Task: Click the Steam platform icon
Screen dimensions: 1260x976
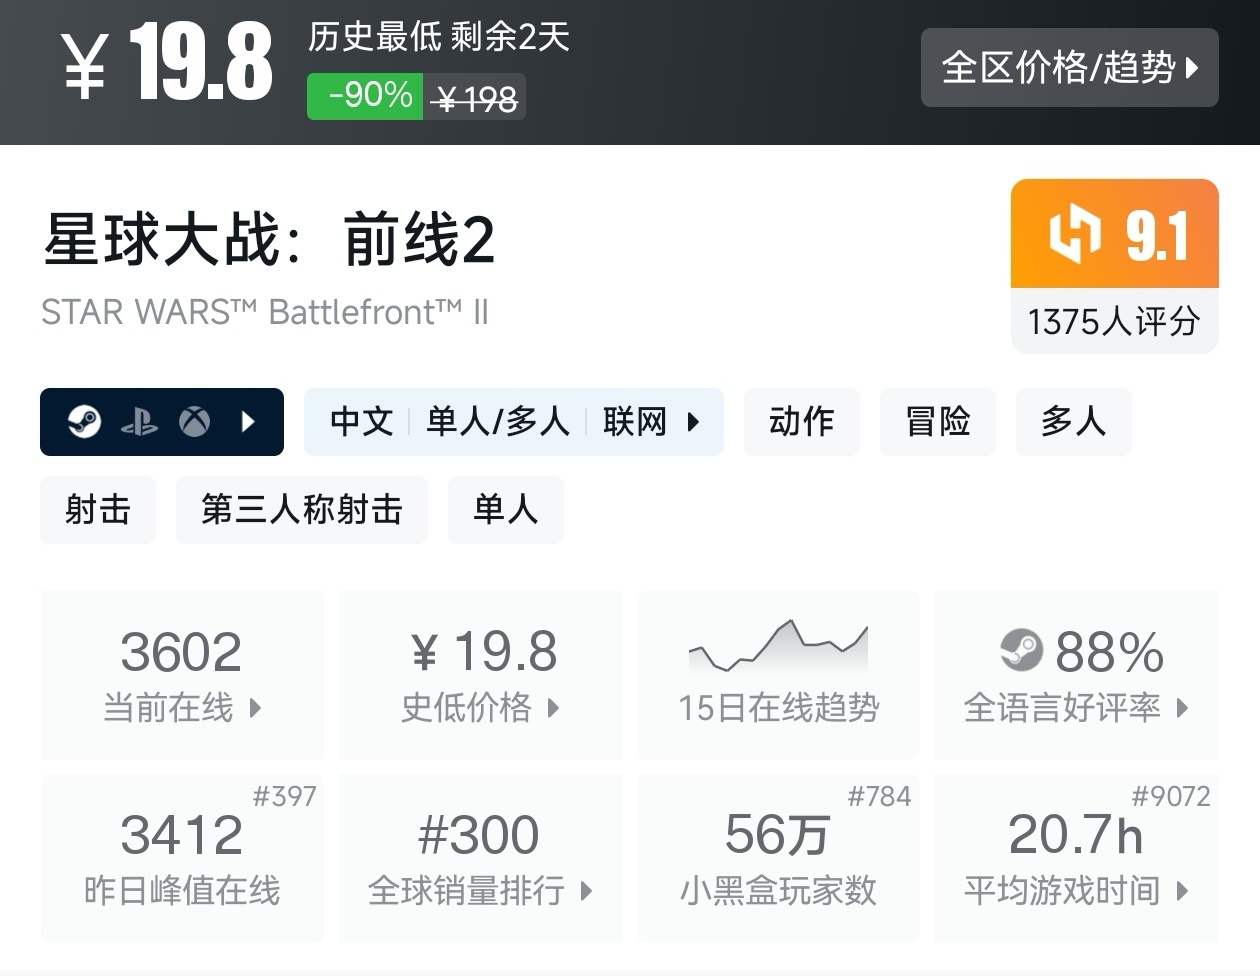Action: [x=84, y=422]
